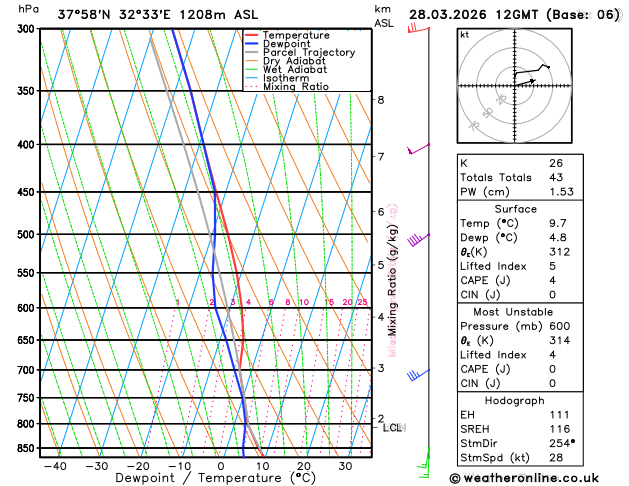Viewport: 629px width, 486px height.
Task: Click the '300' pressure level label
Action: (x=26, y=29)
